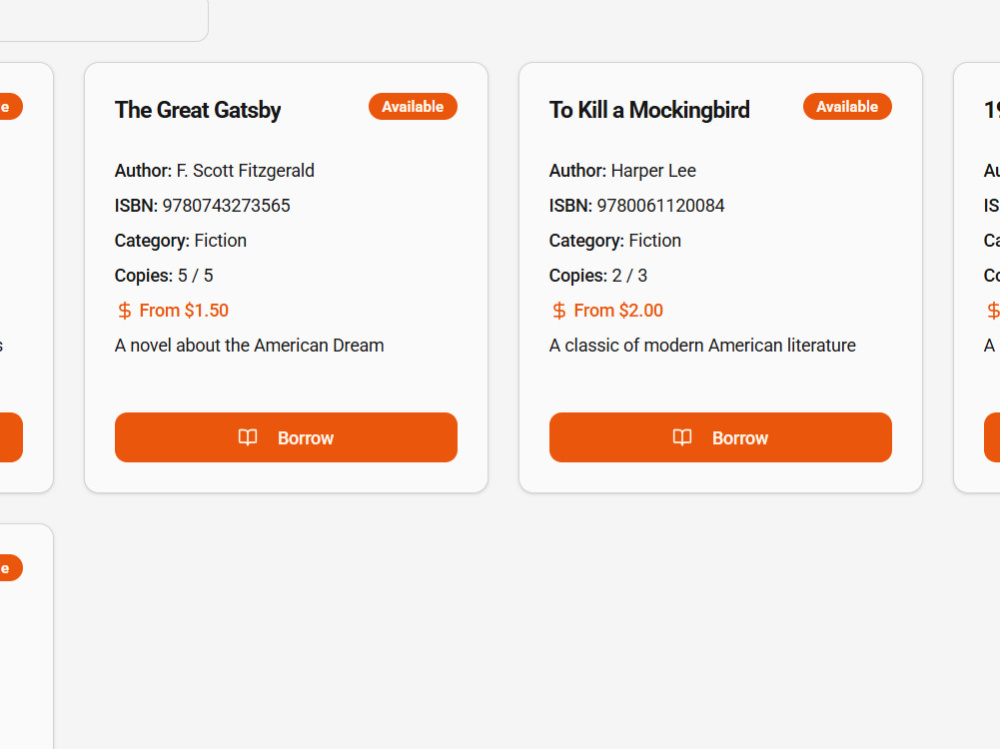Click the partial Borrow button on the right-edge card
Screen dimensions: 1000x749
coord(992,437)
